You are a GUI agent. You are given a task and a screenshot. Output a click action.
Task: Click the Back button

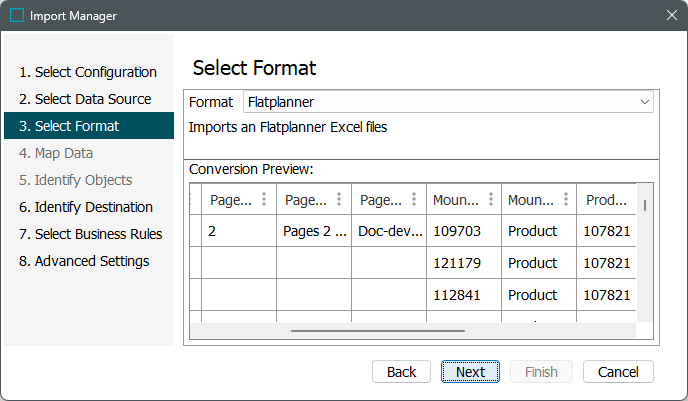[401, 372]
